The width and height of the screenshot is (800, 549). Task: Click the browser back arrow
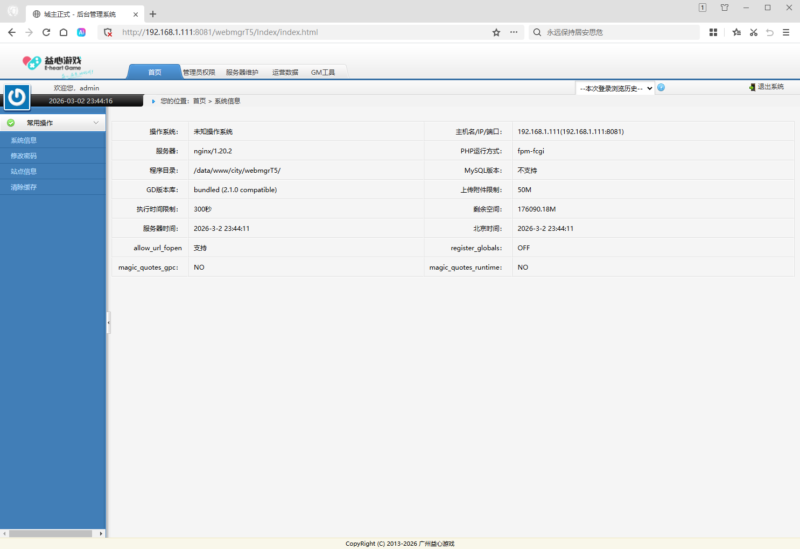pyautogui.click(x=11, y=32)
